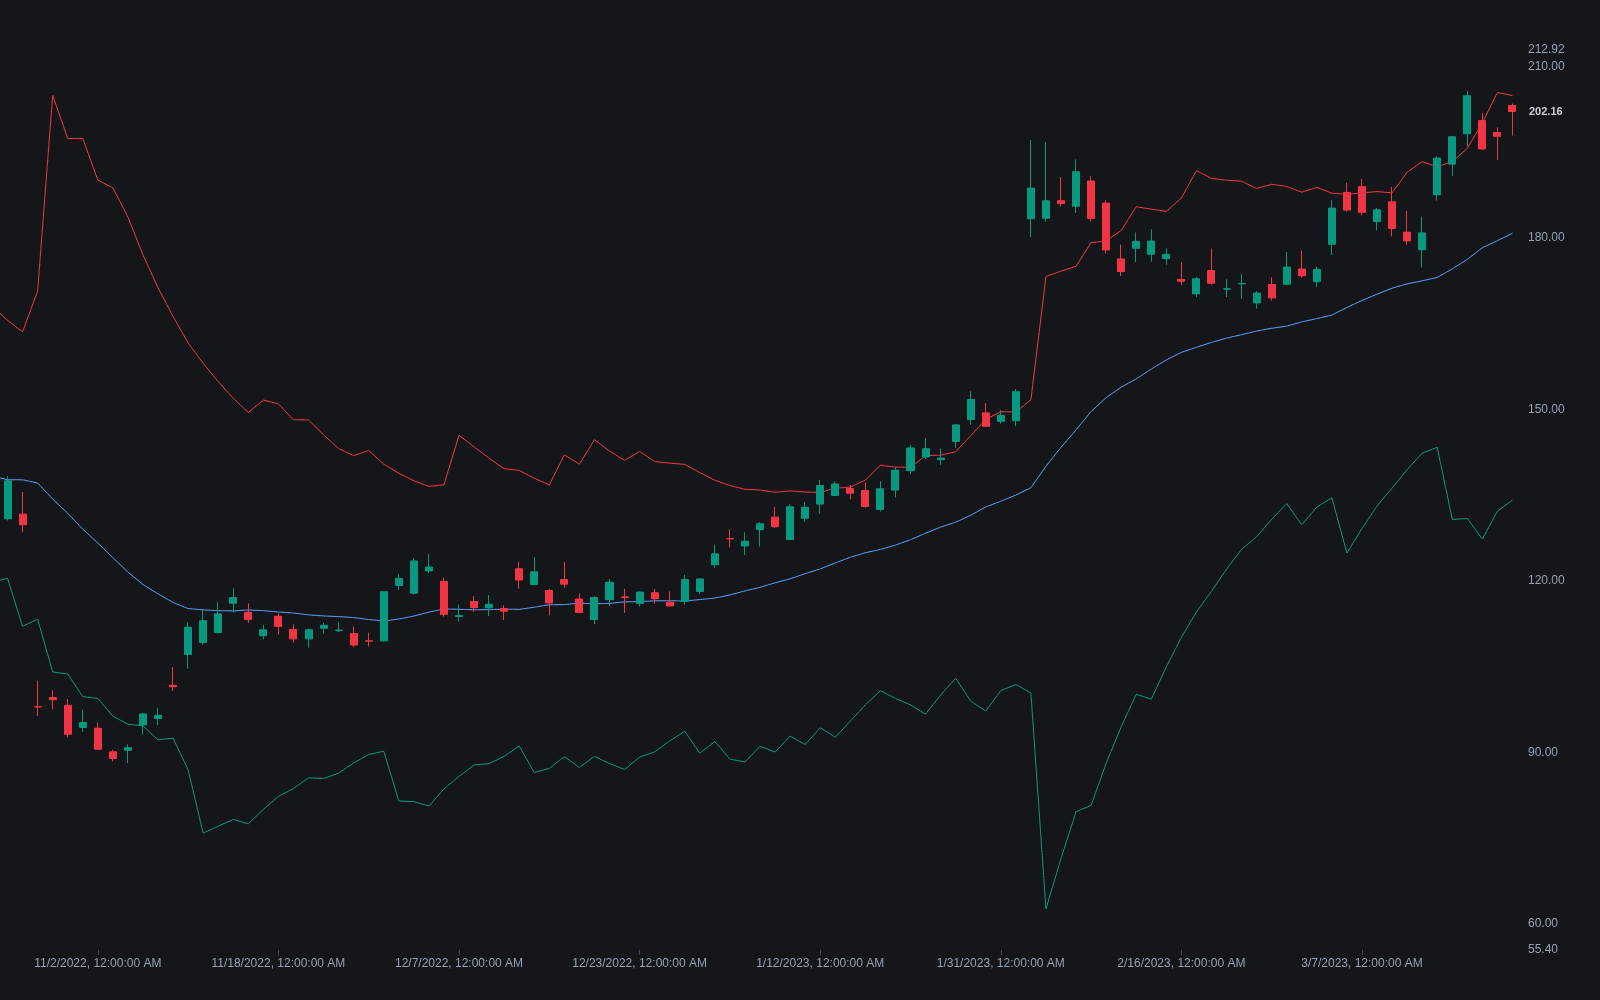1600x1000 pixels.
Task: Click the 60.00 price axis label
Action: [1543, 923]
